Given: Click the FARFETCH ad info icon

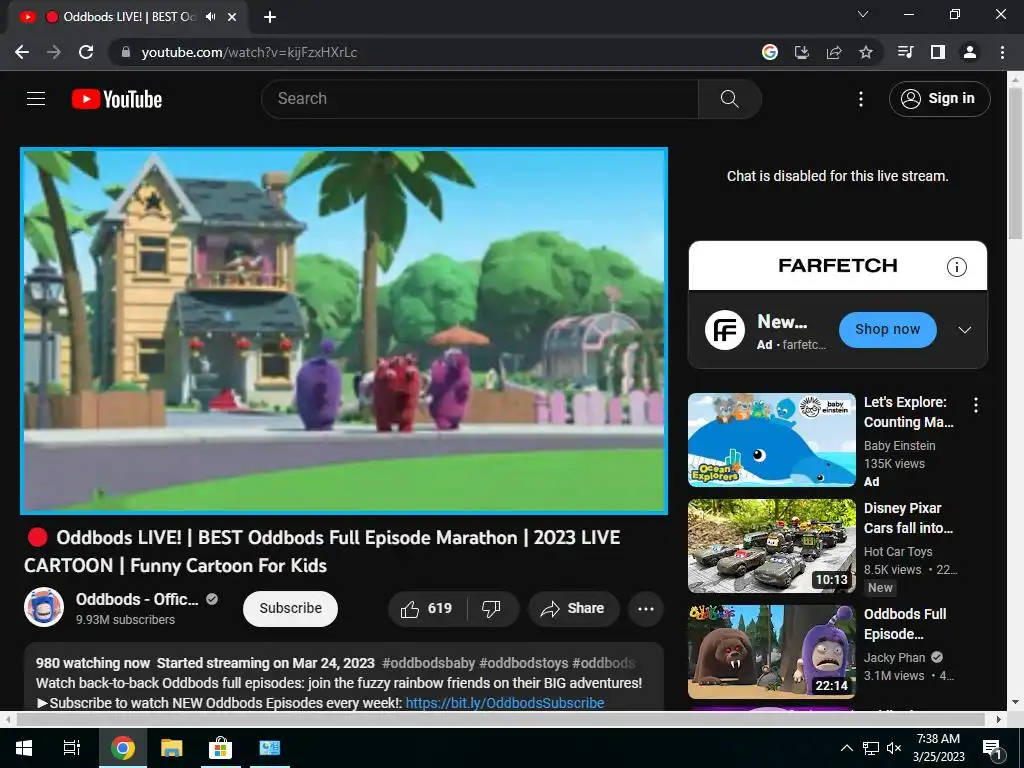Looking at the screenshot, I should click(957, 266).
